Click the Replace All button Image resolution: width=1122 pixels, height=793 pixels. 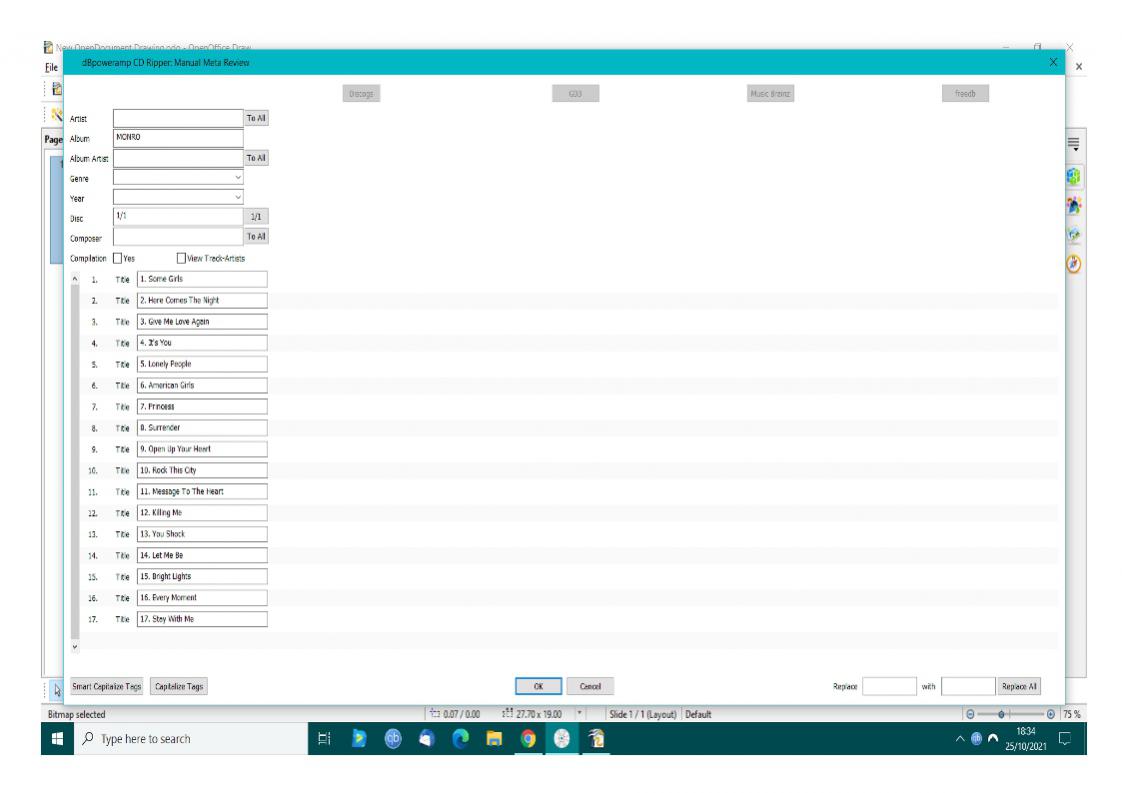tap(1018, 686)
